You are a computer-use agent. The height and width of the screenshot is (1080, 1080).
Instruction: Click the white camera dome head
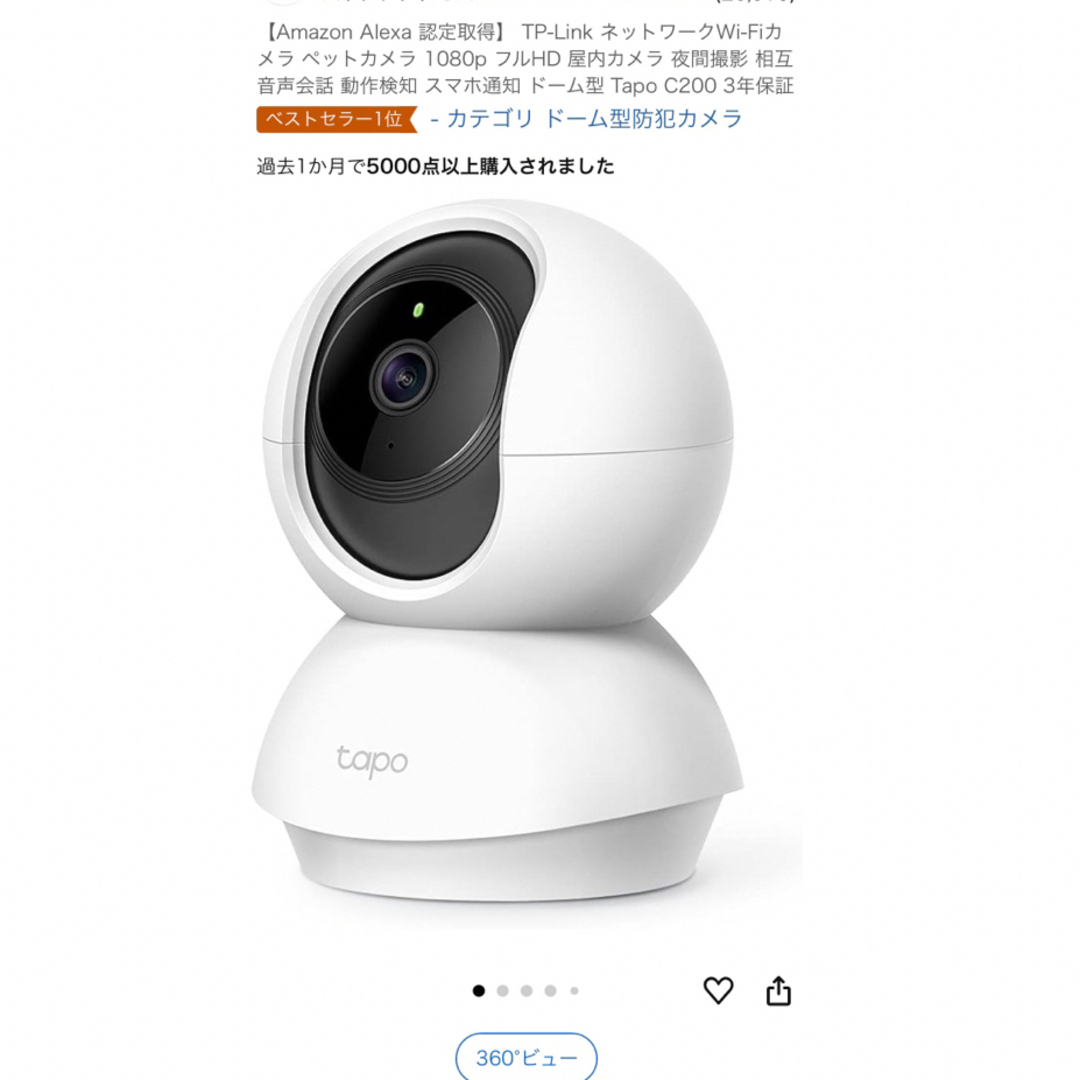(x=497, y=413)
